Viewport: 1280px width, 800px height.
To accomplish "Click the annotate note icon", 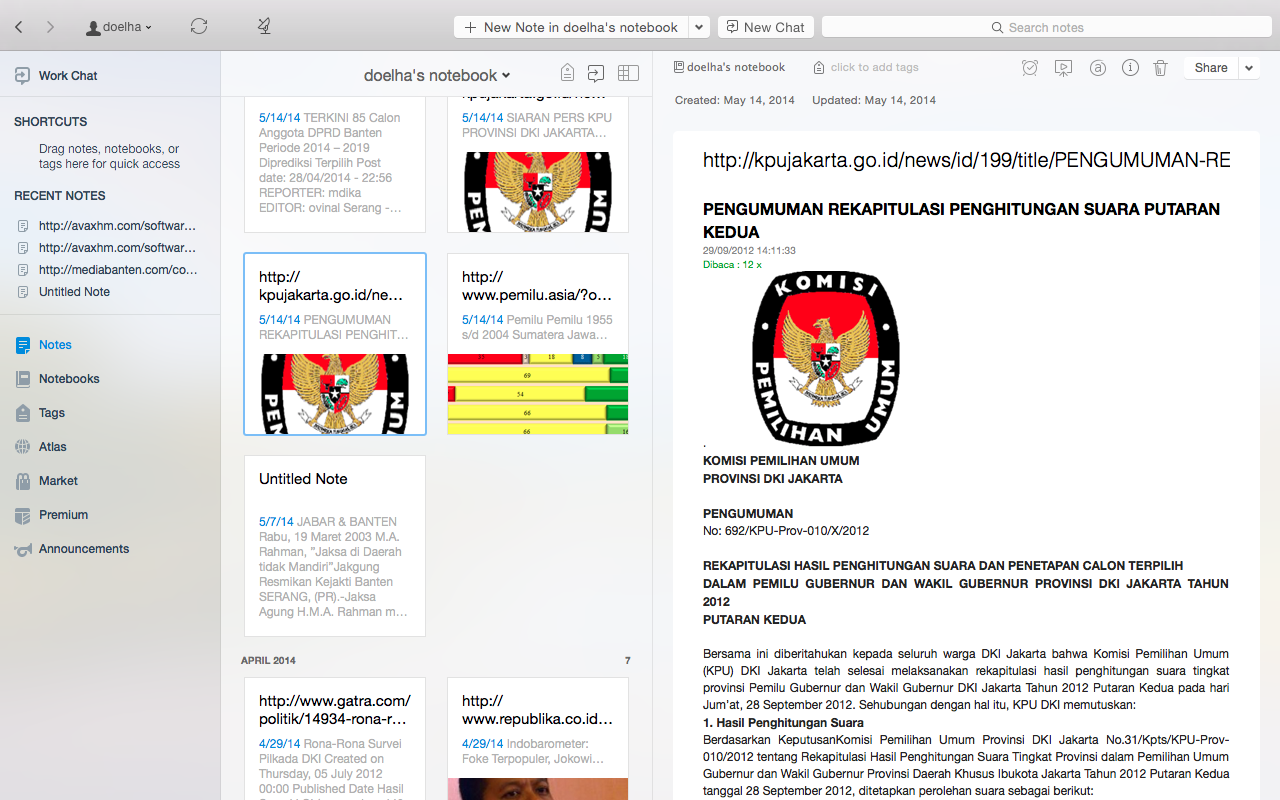I will (1097, 68).
